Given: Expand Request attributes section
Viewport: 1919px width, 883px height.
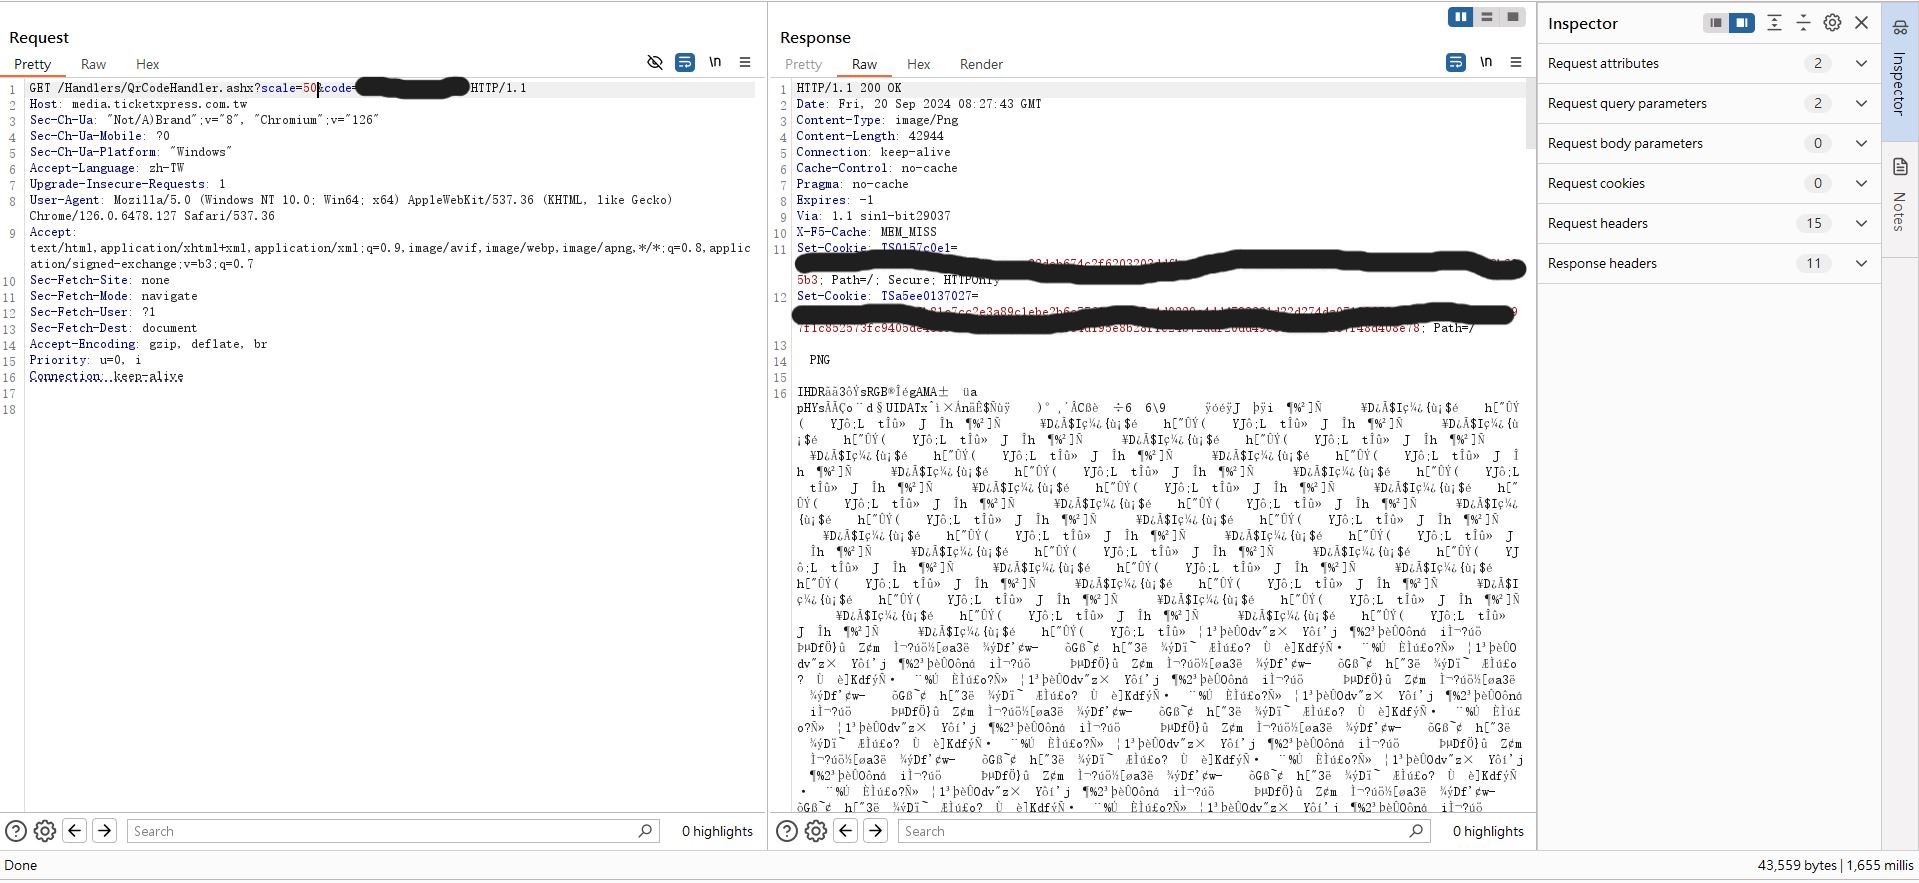Looking at the screenshot, I should [x=1709, y=63].
